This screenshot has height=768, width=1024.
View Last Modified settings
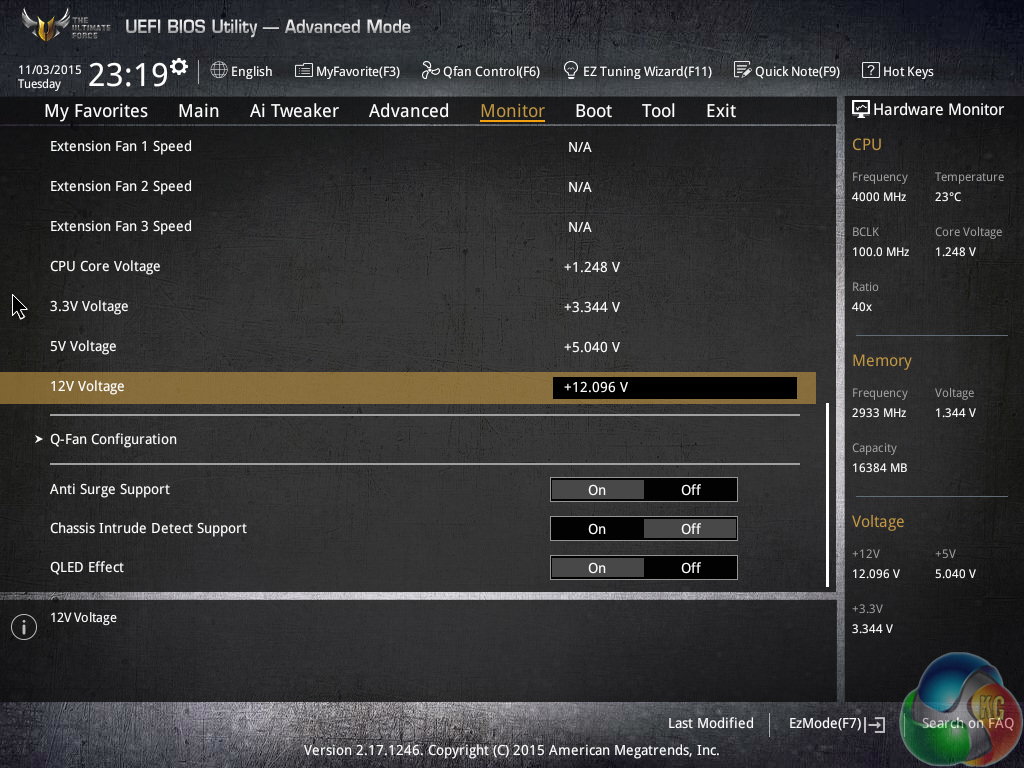point(711,724)
